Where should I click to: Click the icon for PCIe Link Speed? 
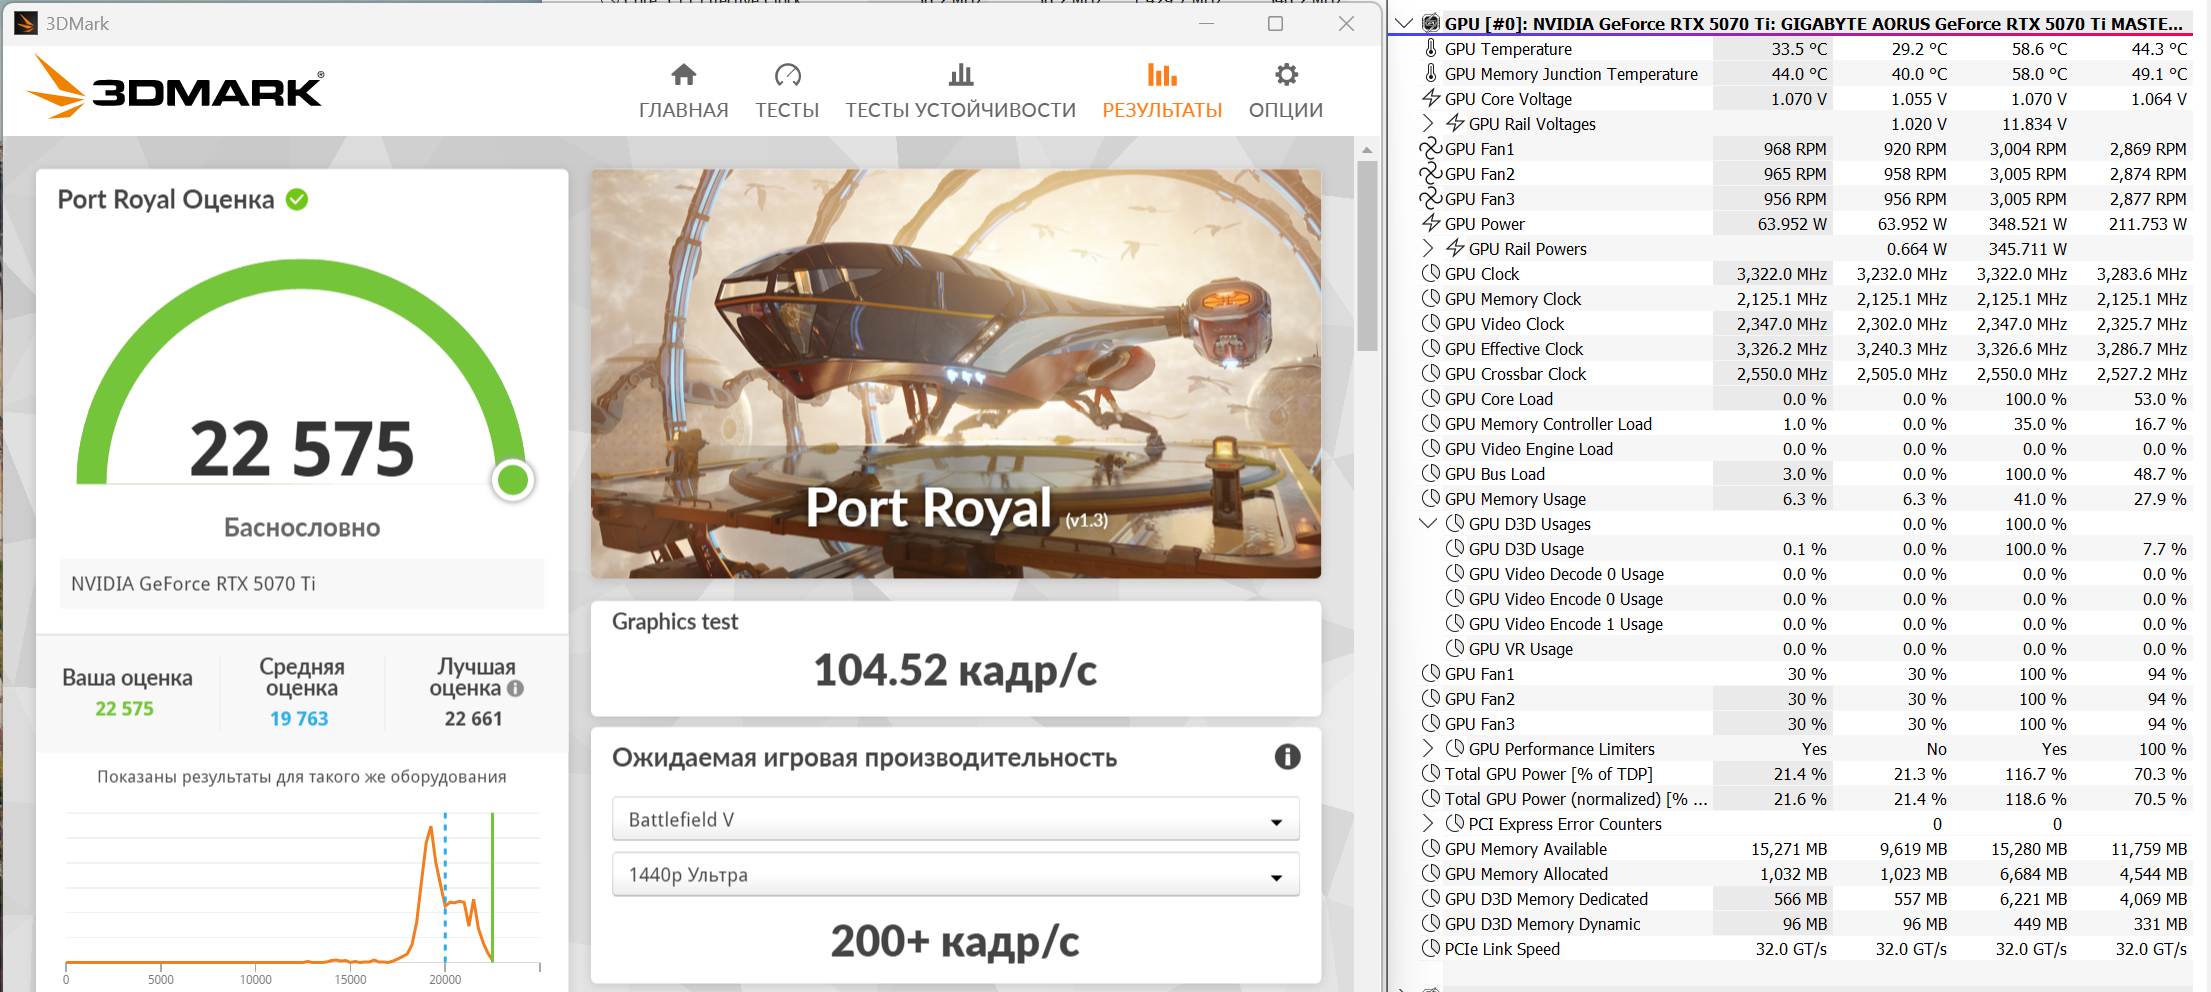[1431, 948]
